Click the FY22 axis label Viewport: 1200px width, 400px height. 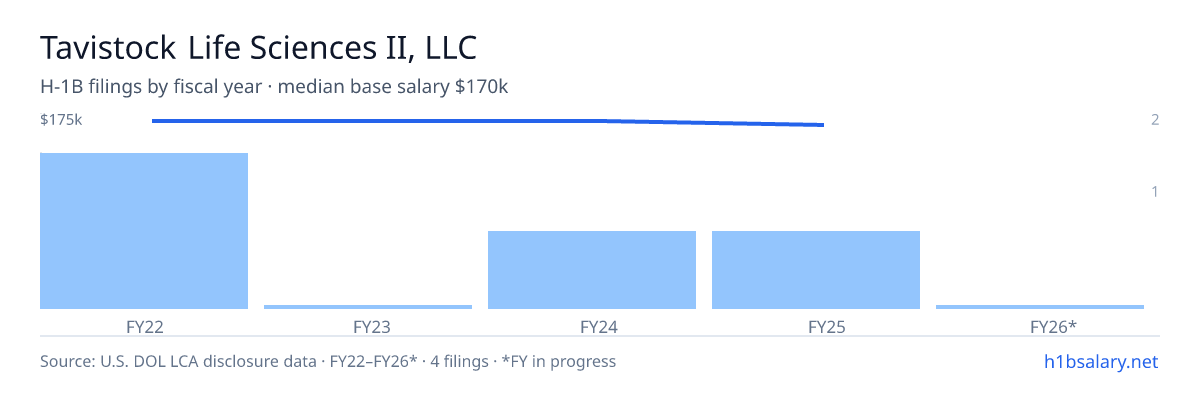point(144,326)
